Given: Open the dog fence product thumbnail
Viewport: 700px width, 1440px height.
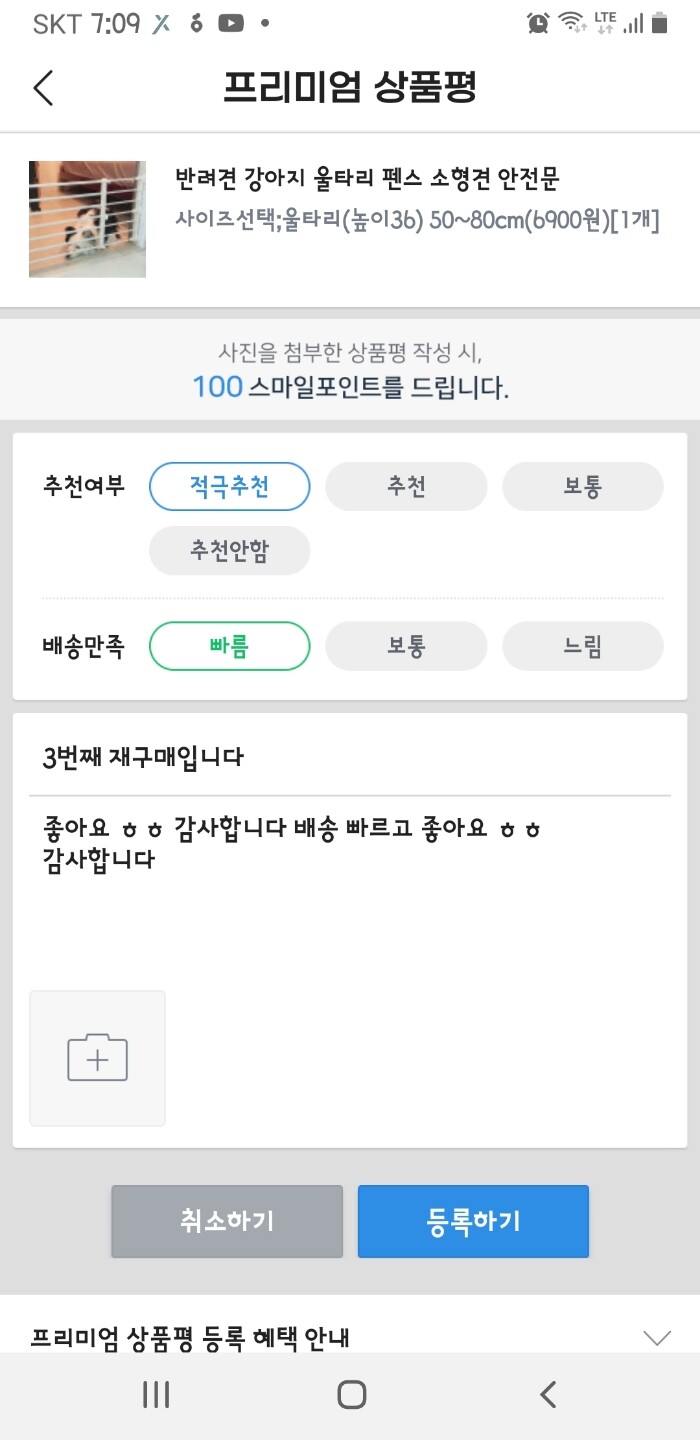Looking at the screenshot, I should (87, 219).
